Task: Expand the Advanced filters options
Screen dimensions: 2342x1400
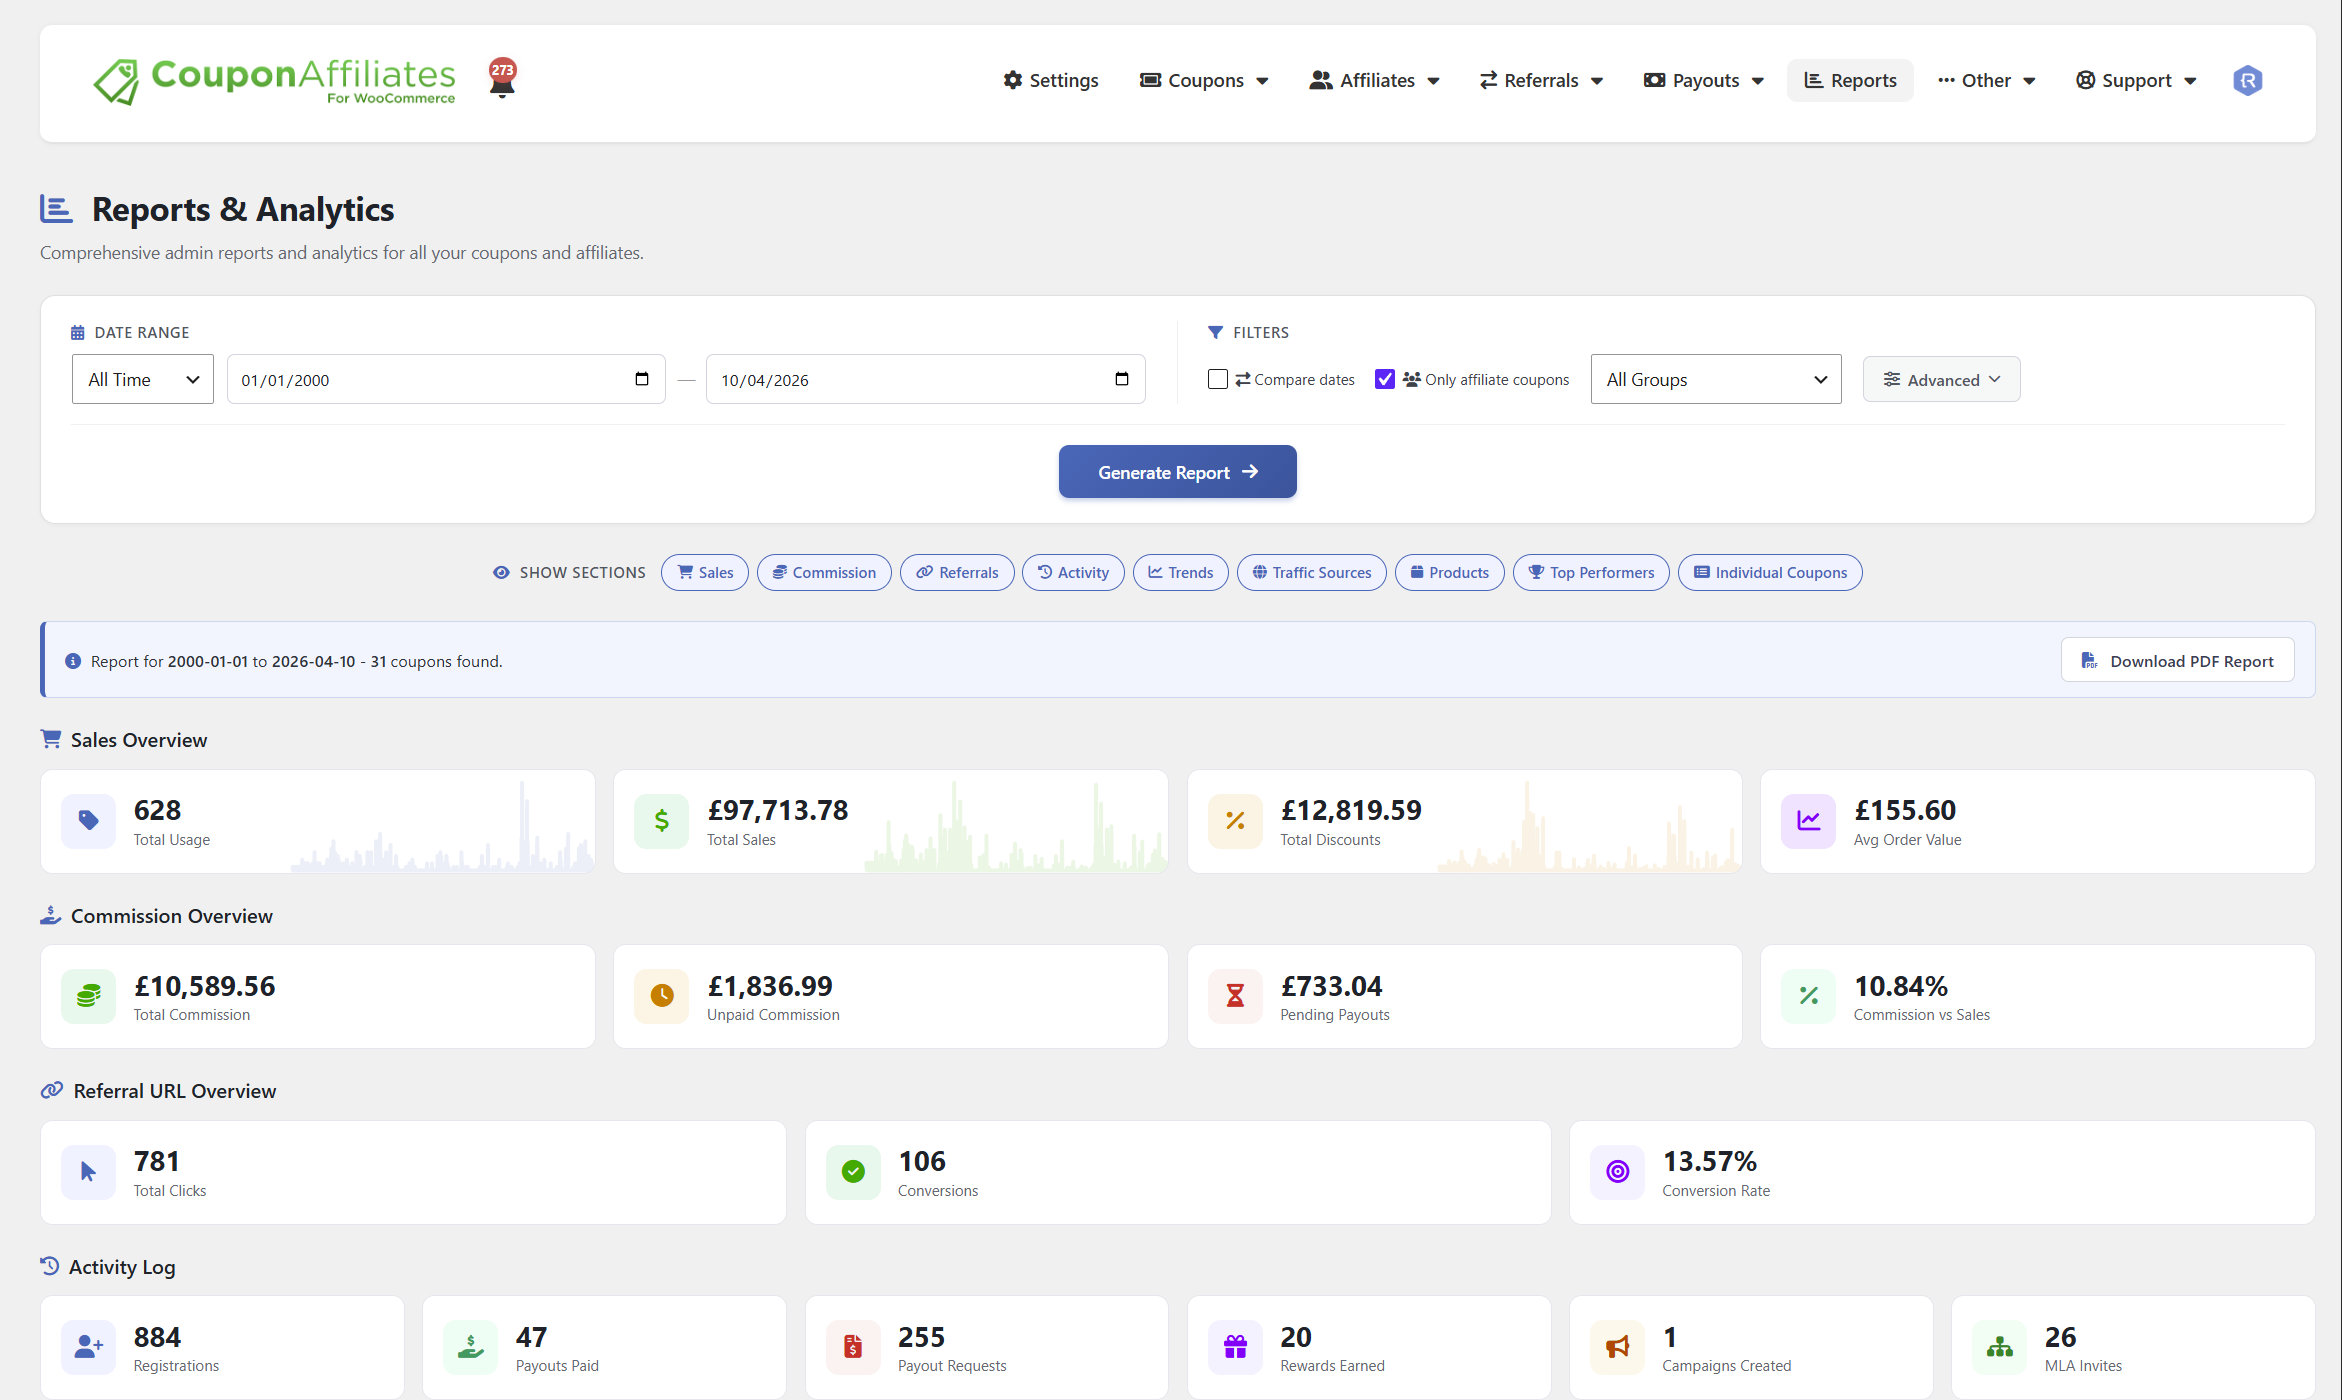Action: point(1941,379)
